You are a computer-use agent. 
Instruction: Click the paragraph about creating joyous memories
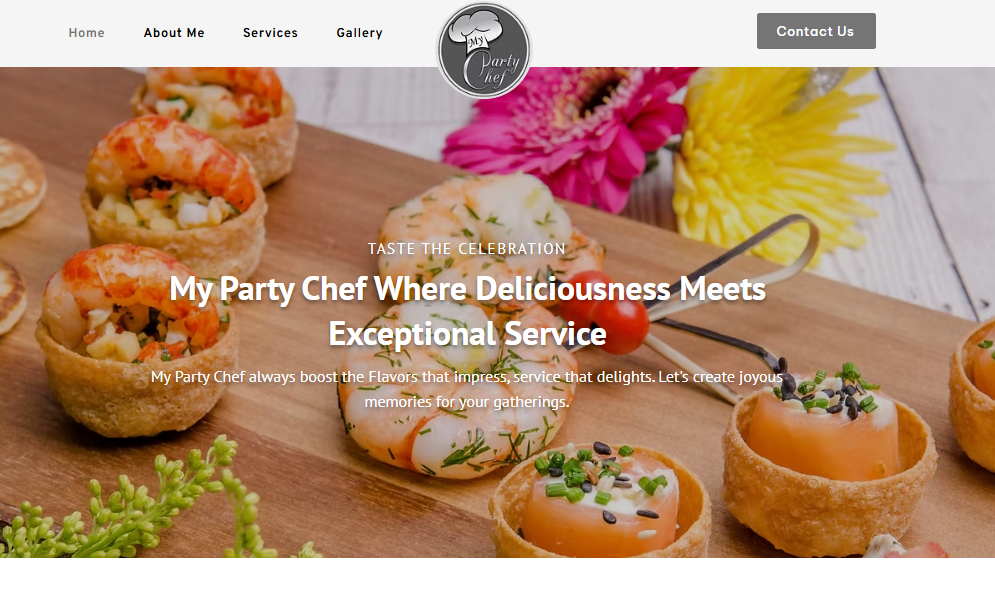tap(466, 389)
